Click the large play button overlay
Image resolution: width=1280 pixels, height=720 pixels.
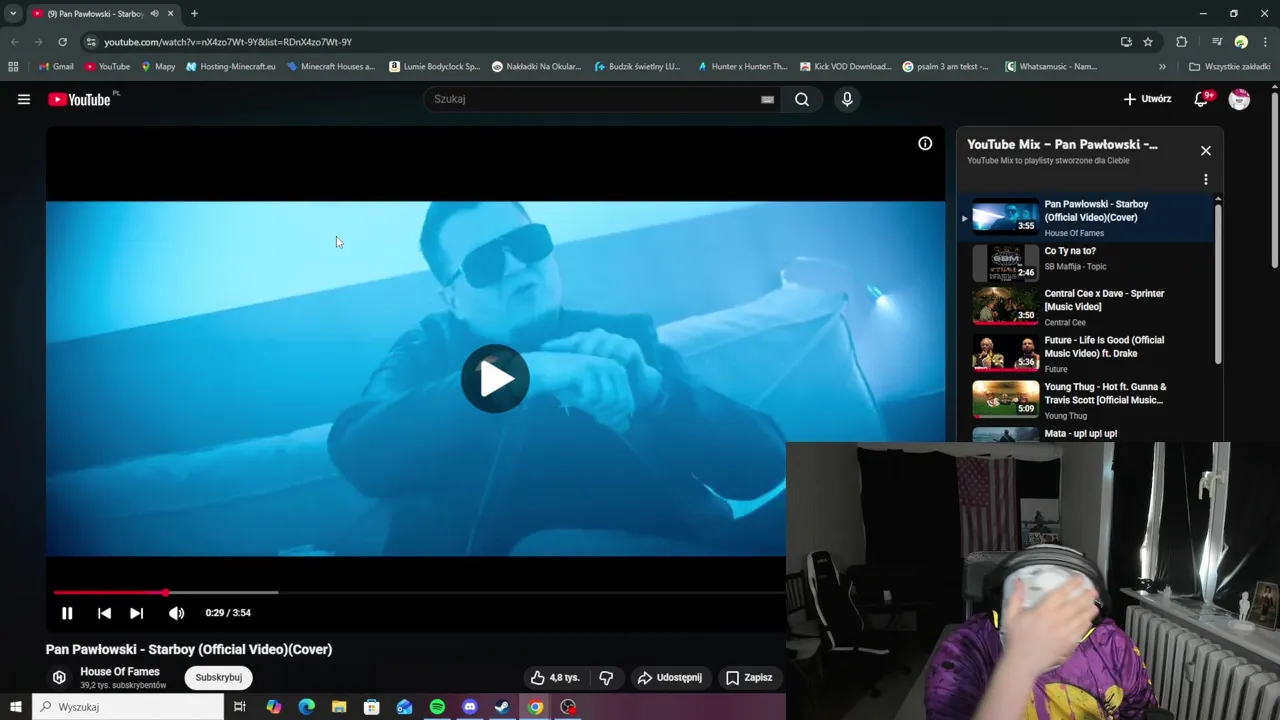[x=495, y=378]
